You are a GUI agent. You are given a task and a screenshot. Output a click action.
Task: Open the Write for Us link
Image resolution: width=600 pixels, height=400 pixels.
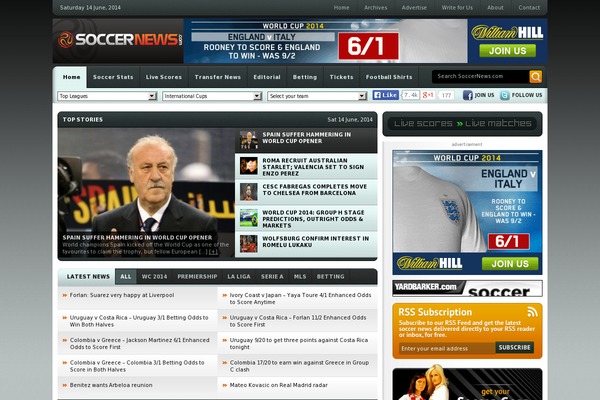pos(457,7)
